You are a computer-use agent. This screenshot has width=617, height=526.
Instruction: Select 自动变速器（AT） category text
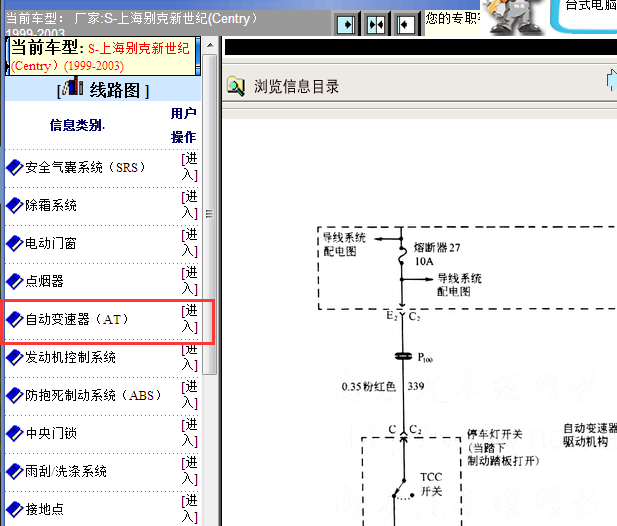pos(77,319)
